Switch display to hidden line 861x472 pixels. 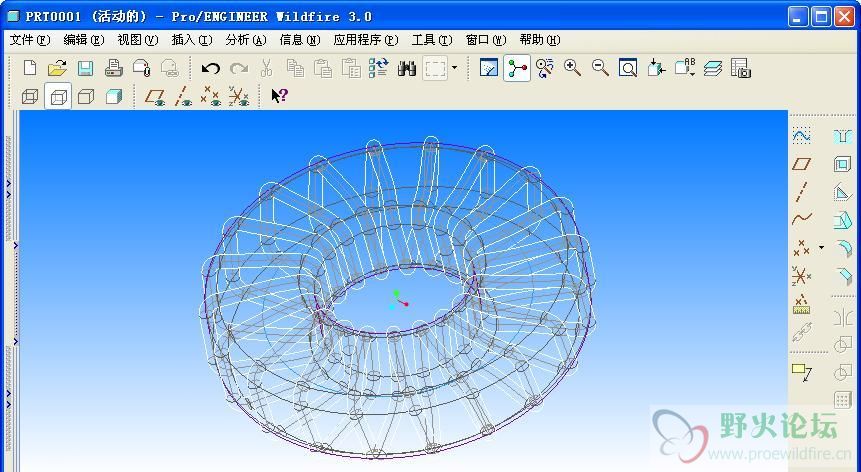[x=58, y=97]
